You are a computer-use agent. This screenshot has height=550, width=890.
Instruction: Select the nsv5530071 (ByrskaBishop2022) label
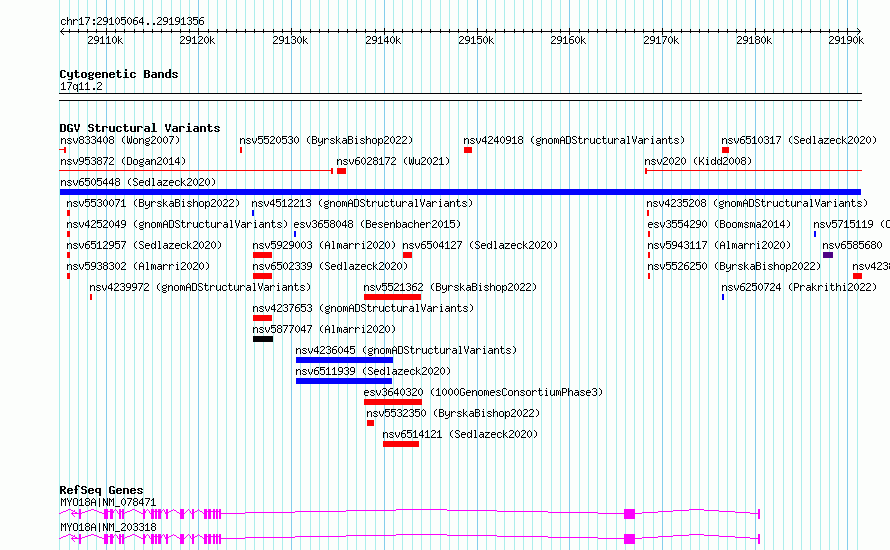[x=153, y=203]
